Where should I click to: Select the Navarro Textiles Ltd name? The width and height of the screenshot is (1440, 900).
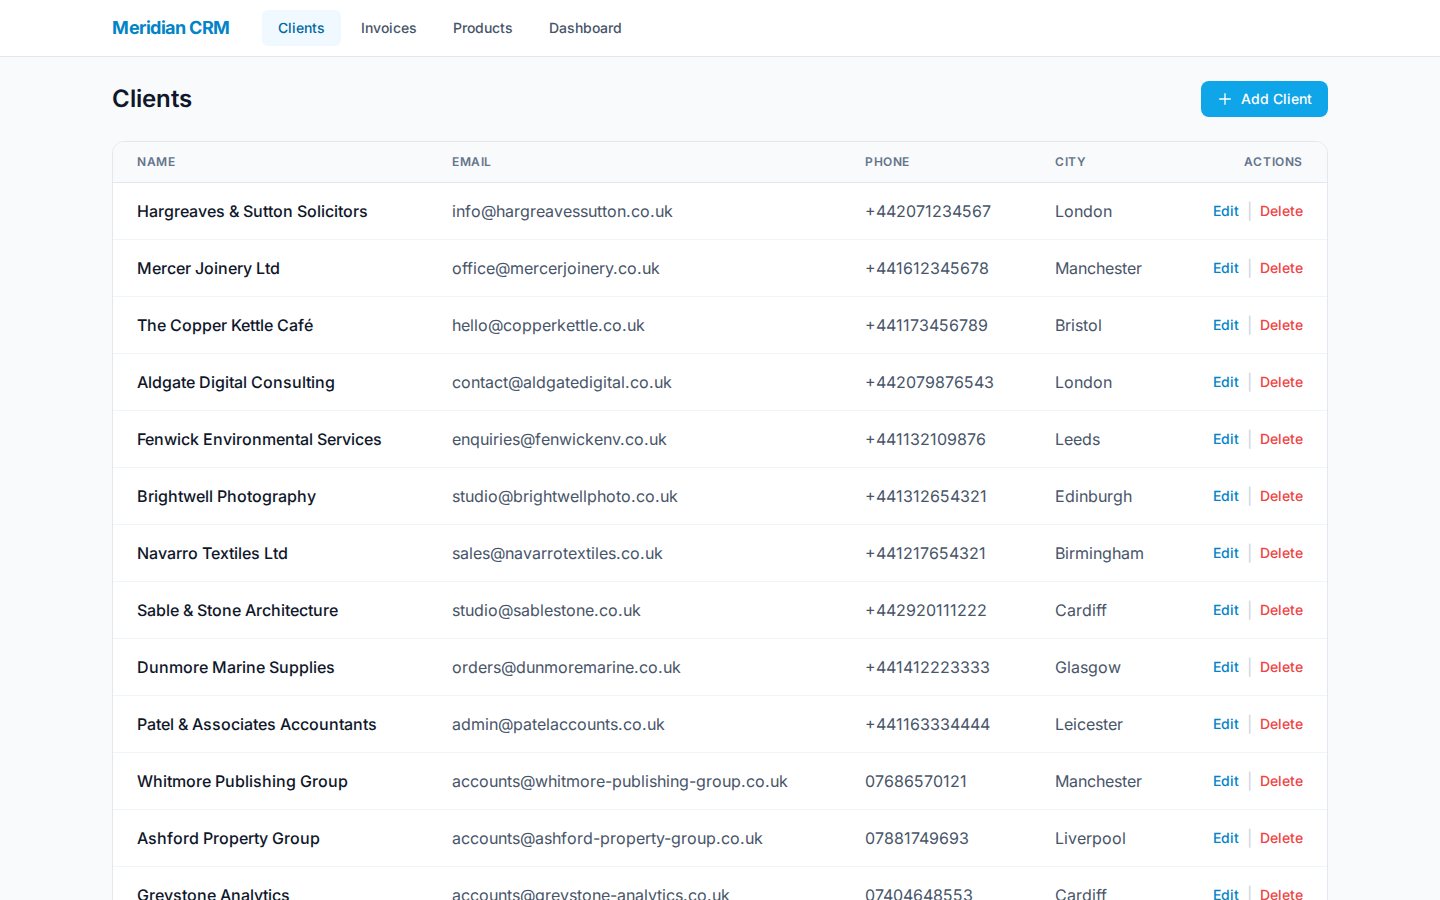212,553
